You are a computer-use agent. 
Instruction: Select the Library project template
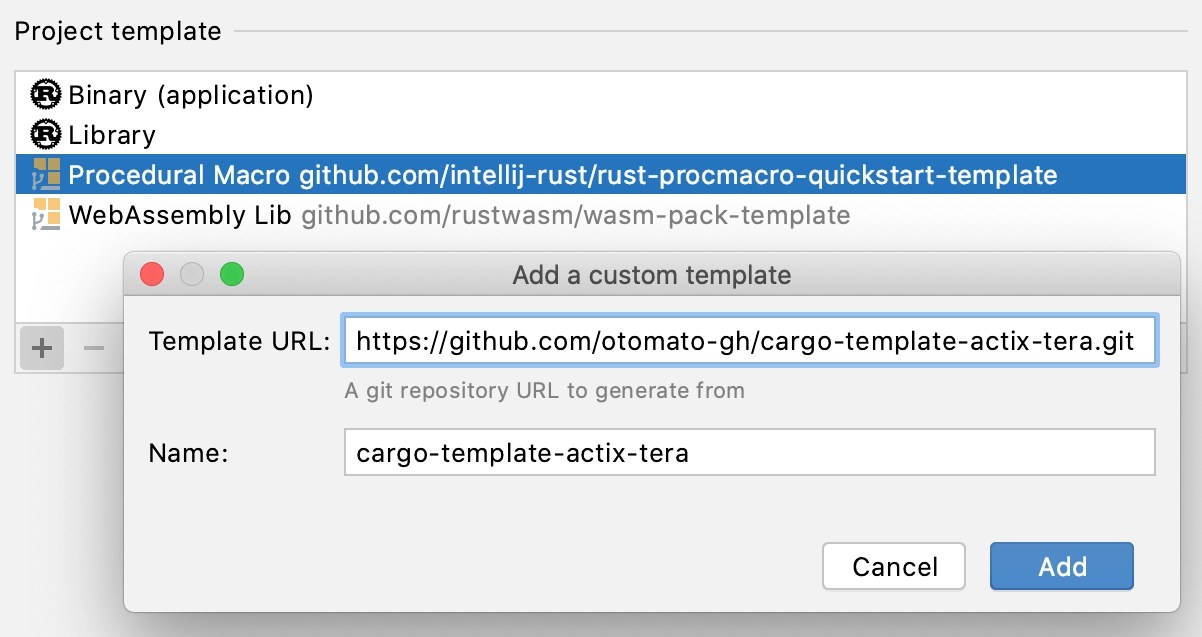pos(110,135)
